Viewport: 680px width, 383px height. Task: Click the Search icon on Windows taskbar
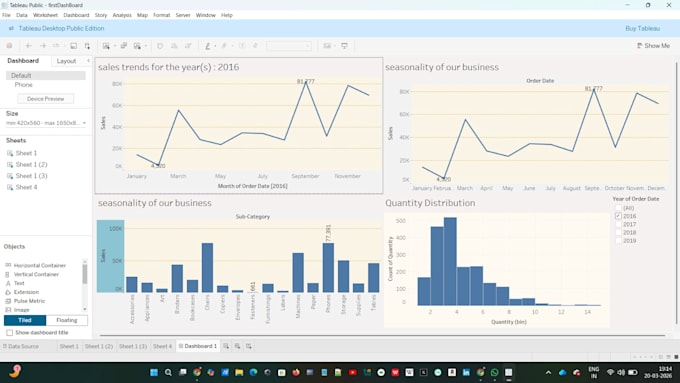[x=168, y=372]
